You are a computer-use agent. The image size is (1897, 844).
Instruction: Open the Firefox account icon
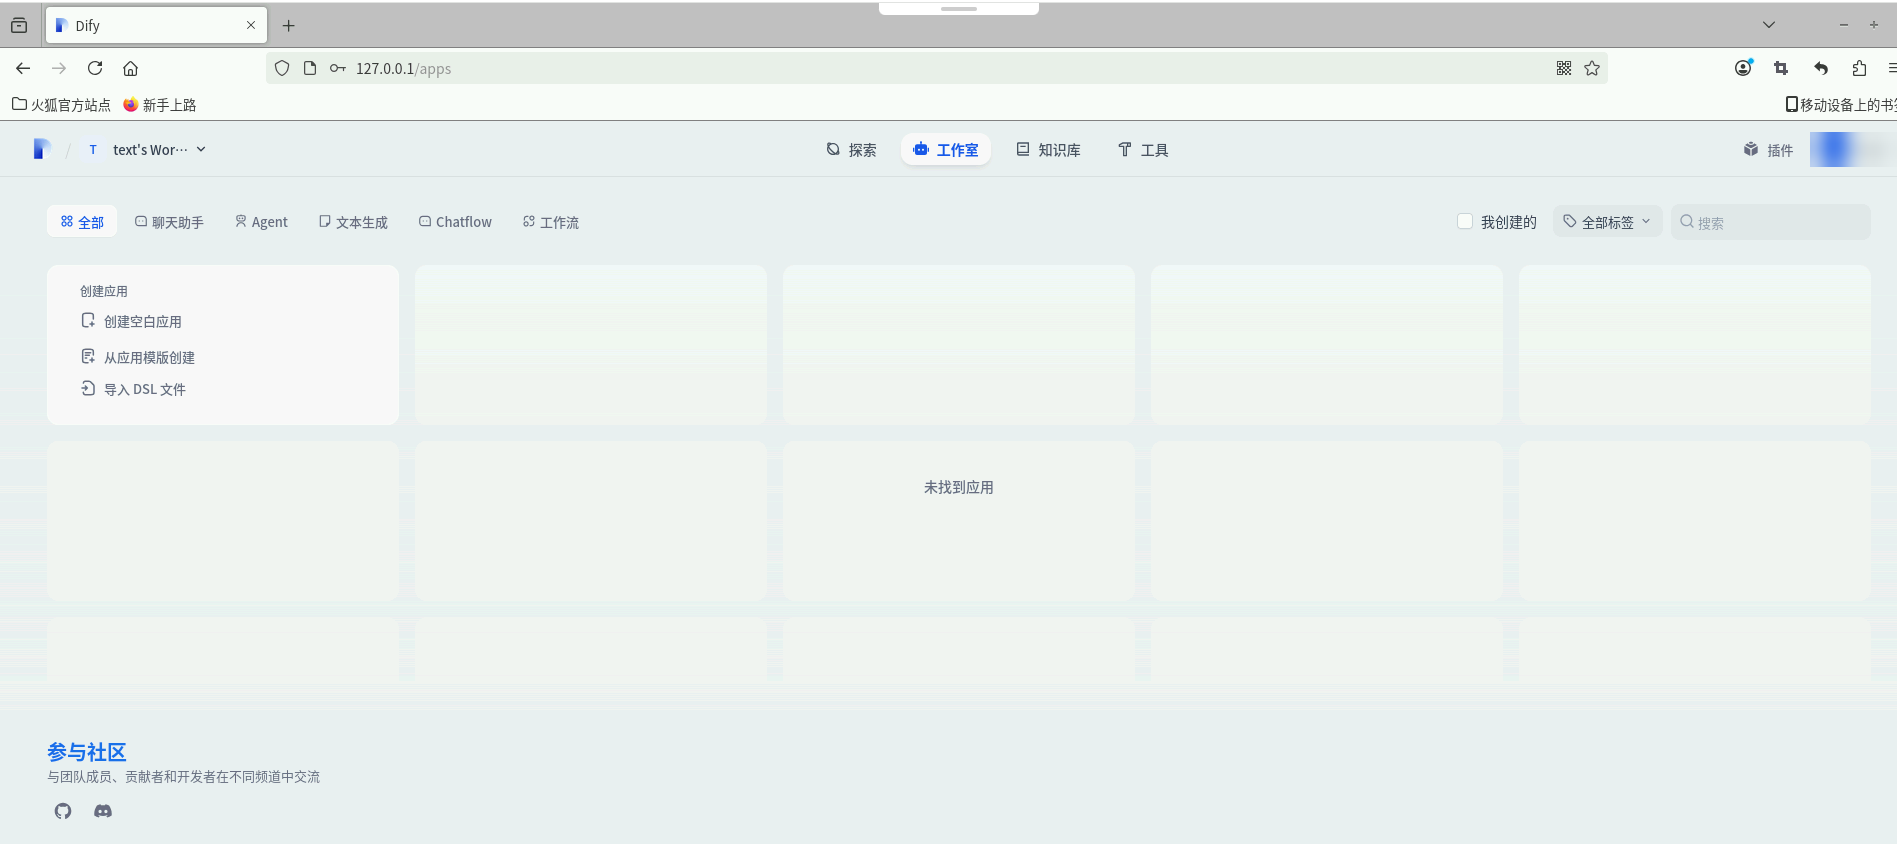point(1743,68)
